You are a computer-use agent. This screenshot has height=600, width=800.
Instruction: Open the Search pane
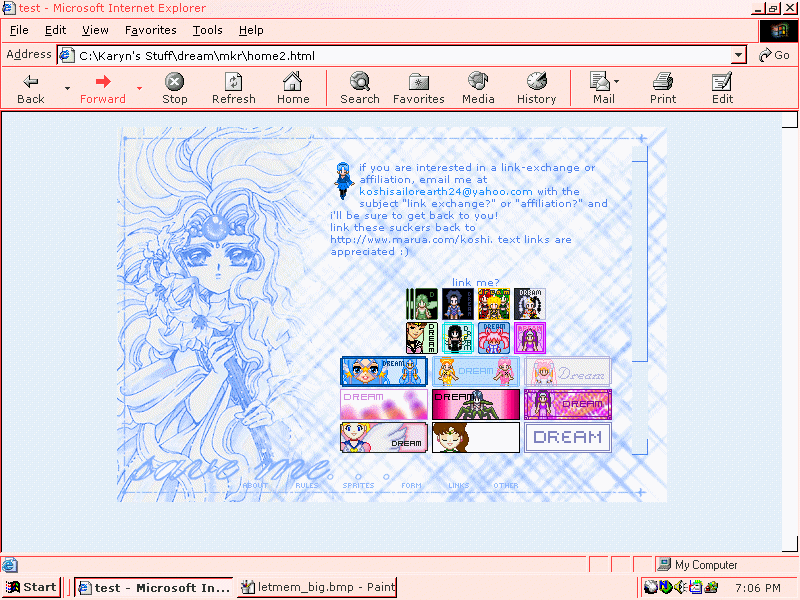(359, 88)
